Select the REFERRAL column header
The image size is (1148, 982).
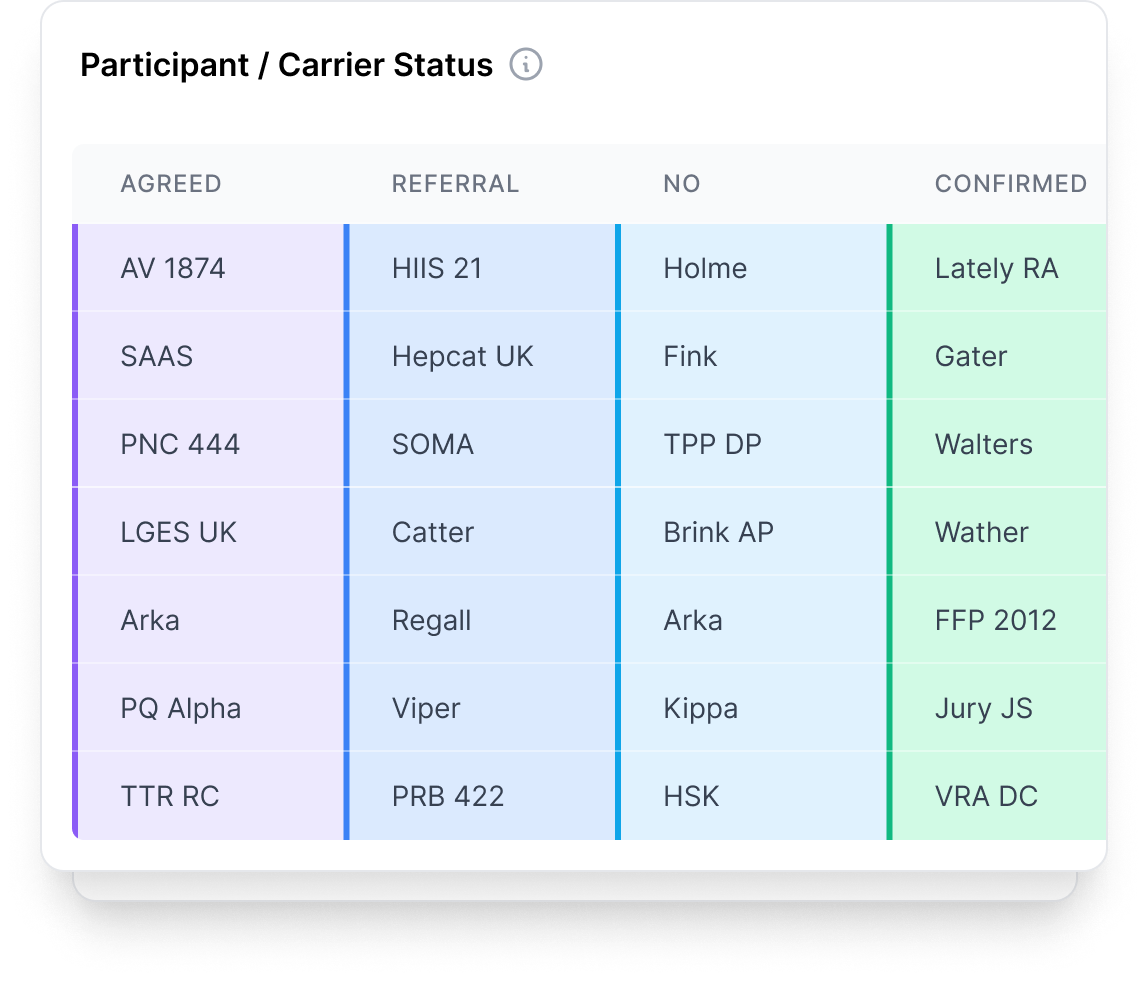pos(455,184)
